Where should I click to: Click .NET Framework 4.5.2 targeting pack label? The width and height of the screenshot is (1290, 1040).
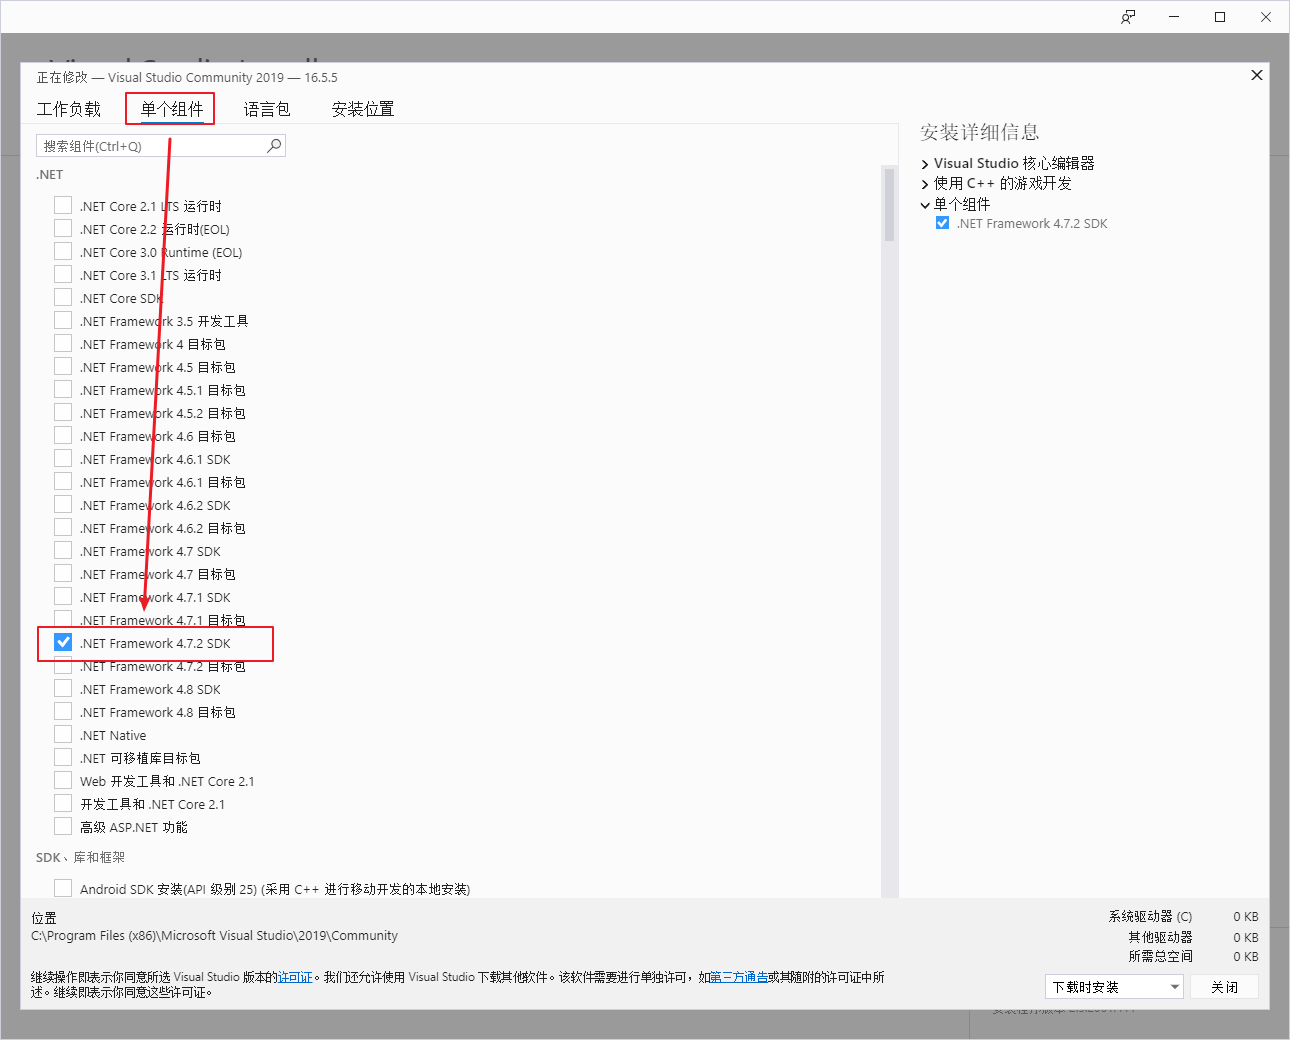point(162,413)
